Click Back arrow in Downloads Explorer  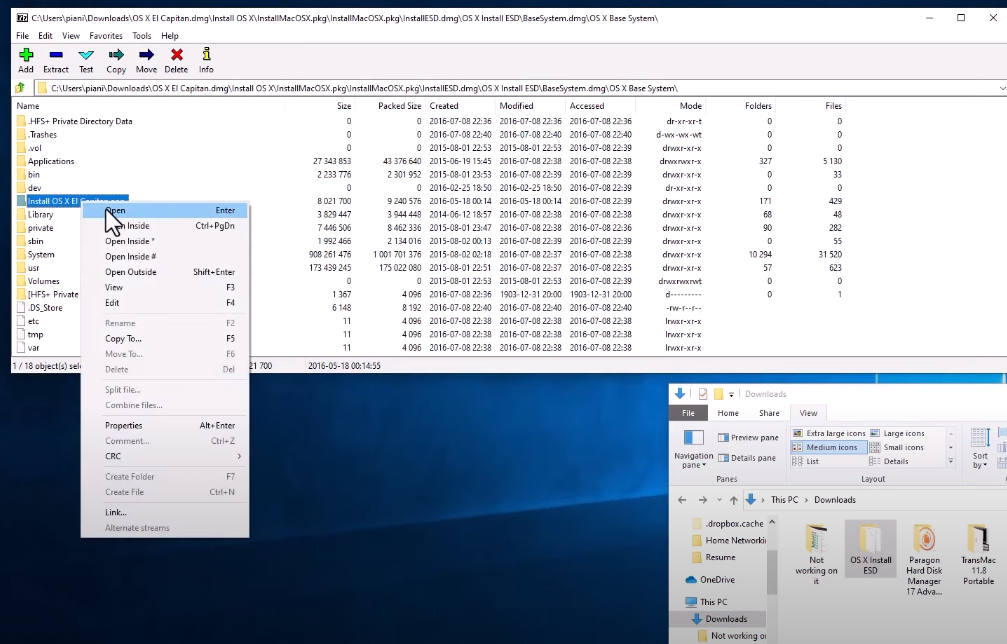682,500
